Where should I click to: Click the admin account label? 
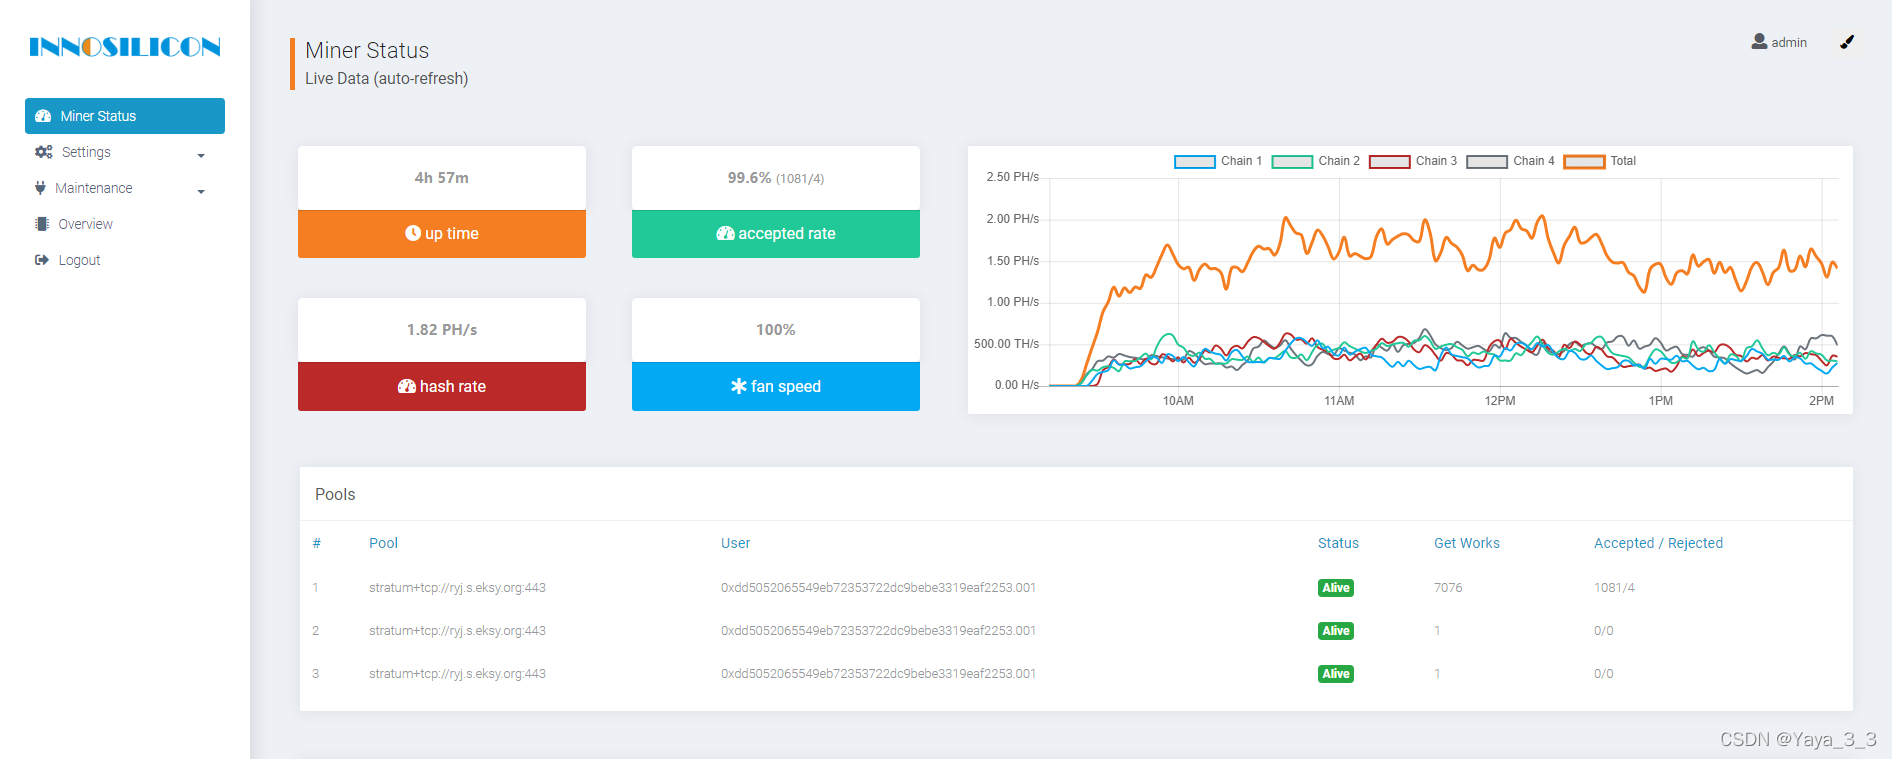[1789, 43]
